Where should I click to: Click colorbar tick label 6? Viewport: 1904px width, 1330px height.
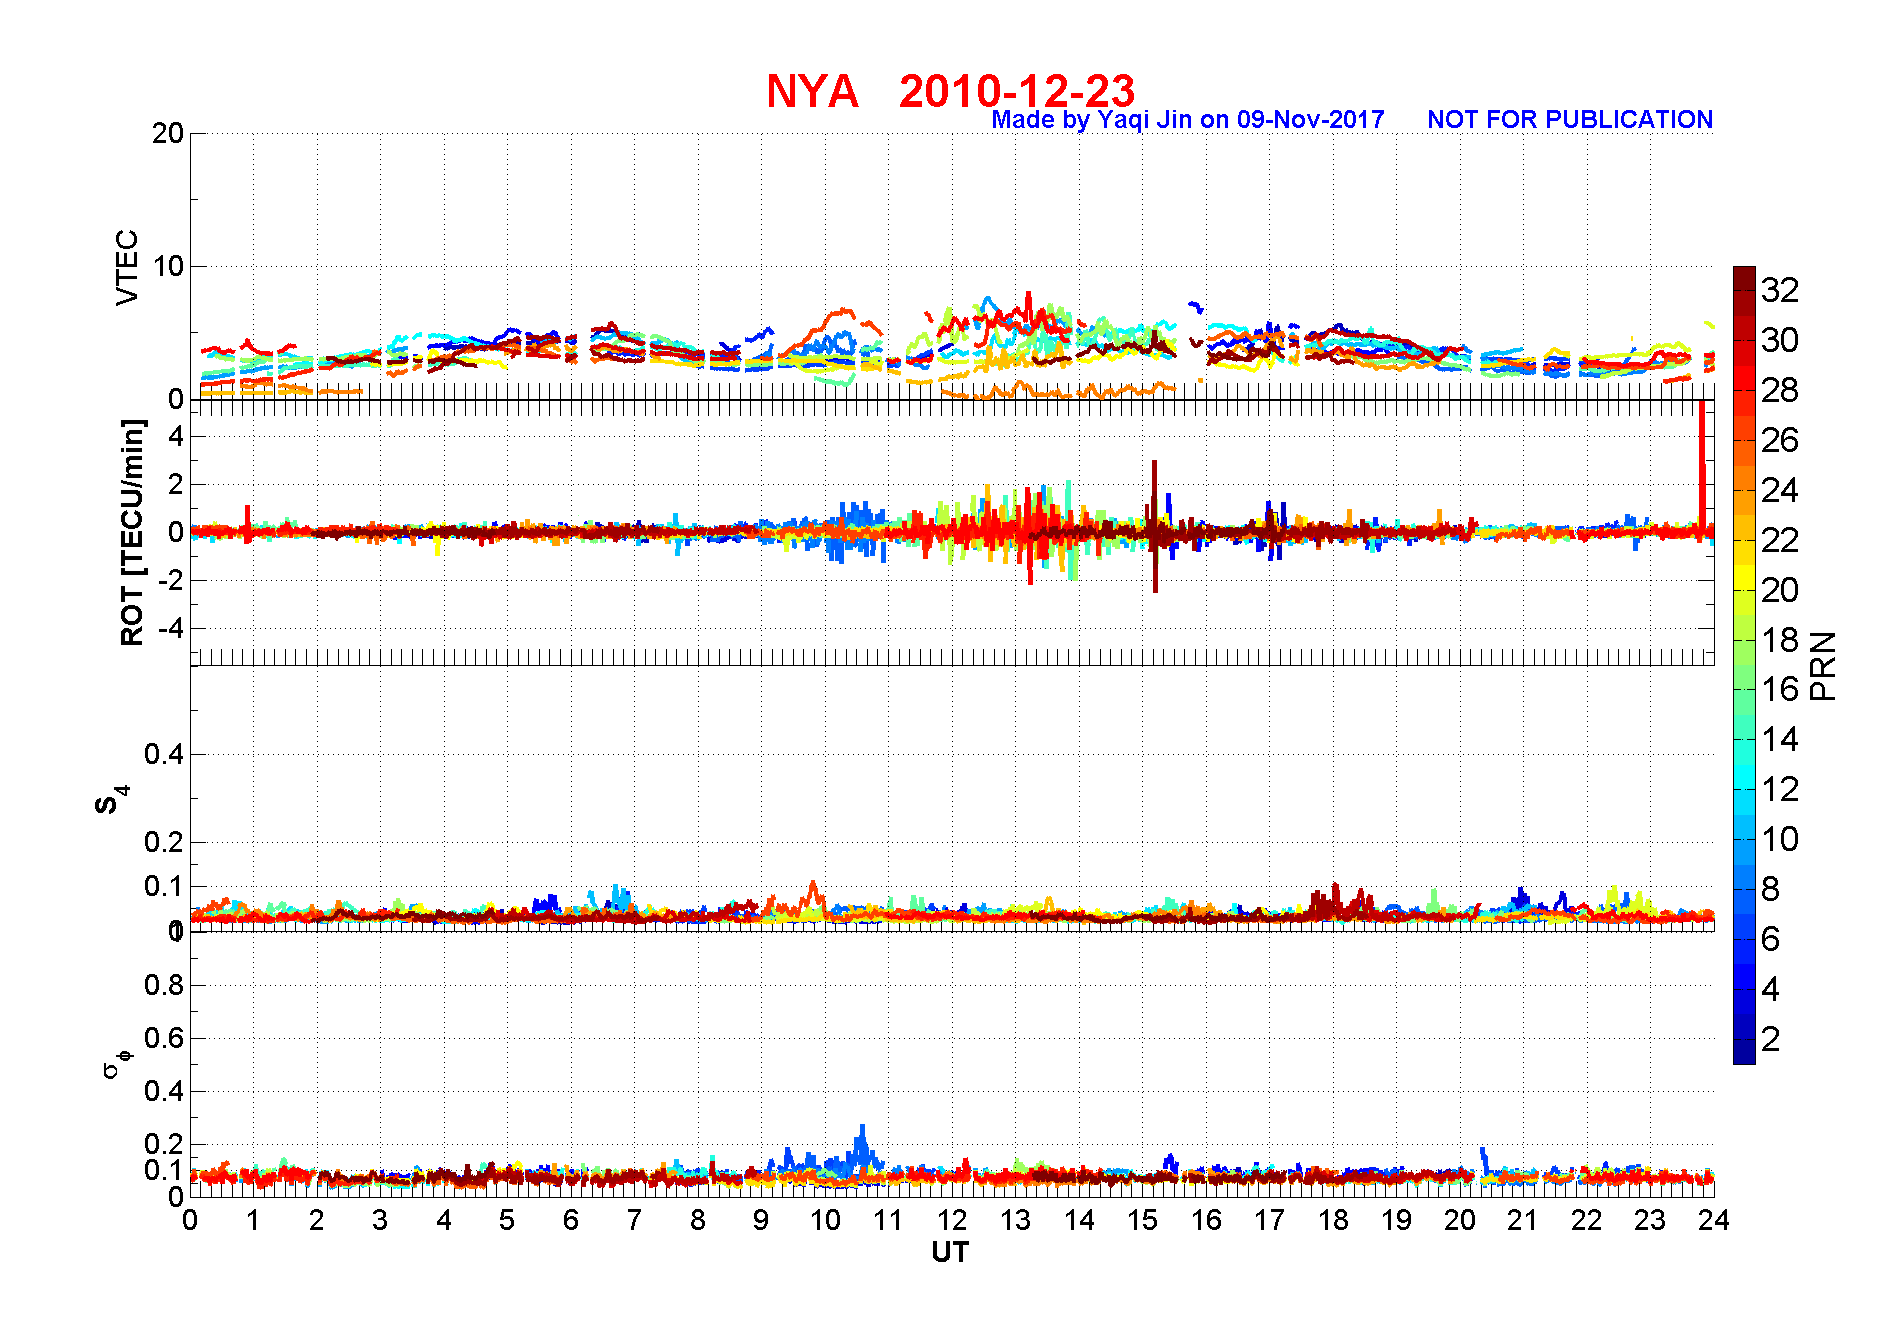coord(1771,939)
